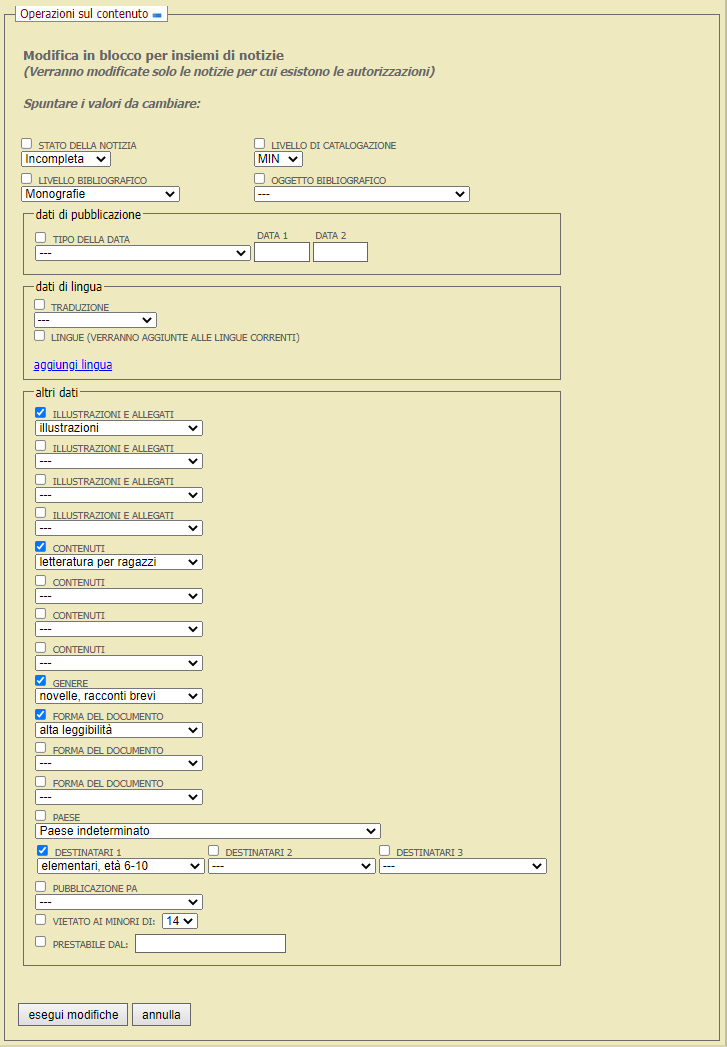Viewport: 727px width, 1047px height.
Task: Click the aggiungi lingua link
Action: [73, 365]
